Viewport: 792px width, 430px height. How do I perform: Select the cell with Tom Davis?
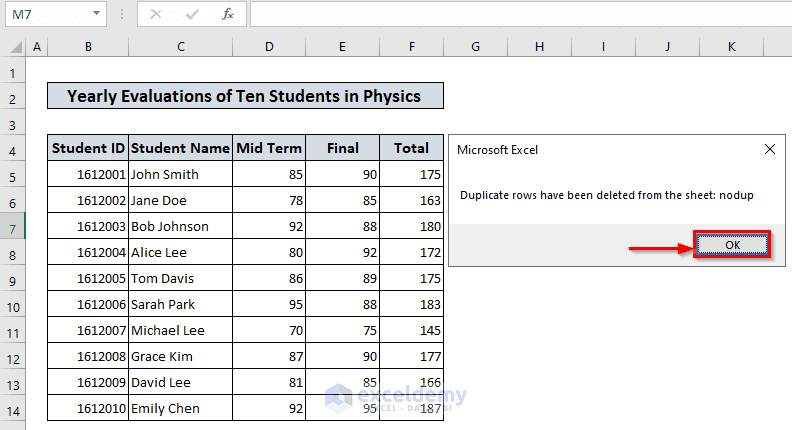click(x=180, y=278)
